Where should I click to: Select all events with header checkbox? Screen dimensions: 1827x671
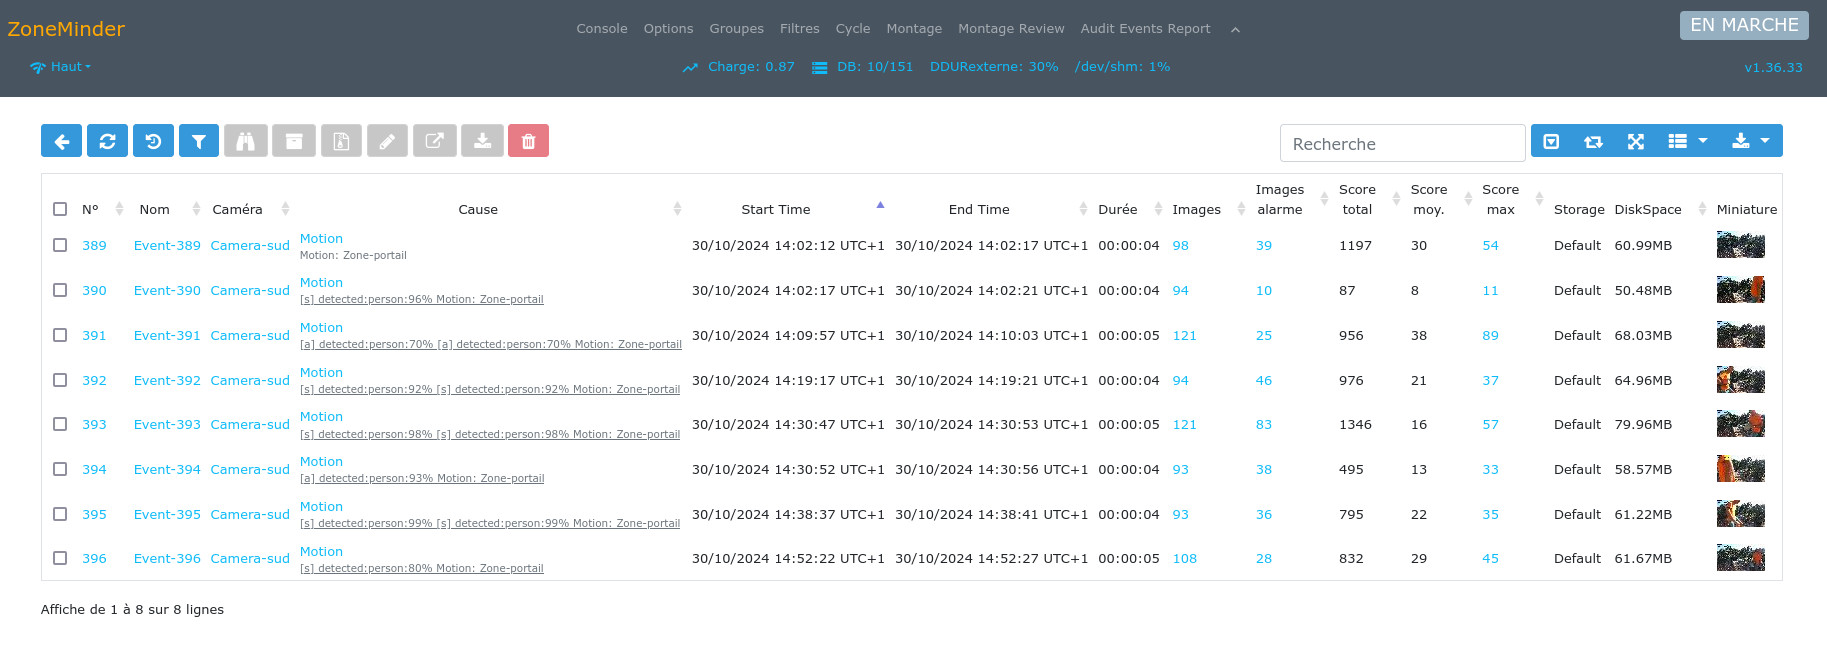60,209
